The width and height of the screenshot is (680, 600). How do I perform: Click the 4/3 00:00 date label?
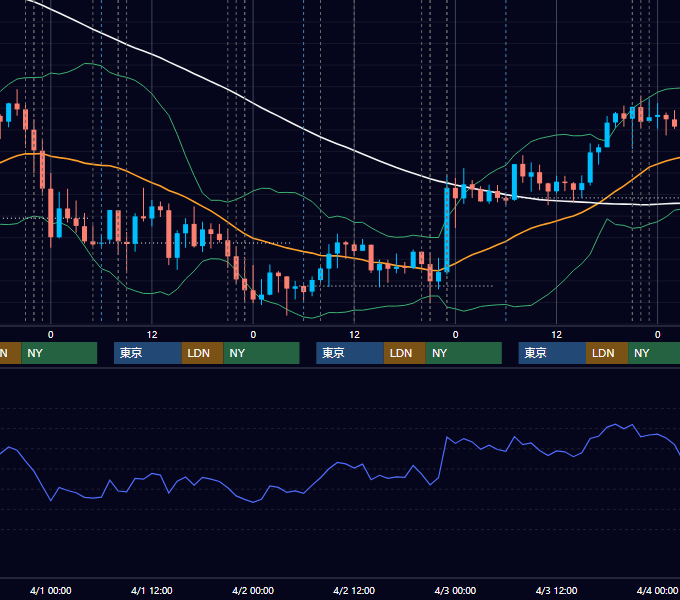tap(455, 590)
